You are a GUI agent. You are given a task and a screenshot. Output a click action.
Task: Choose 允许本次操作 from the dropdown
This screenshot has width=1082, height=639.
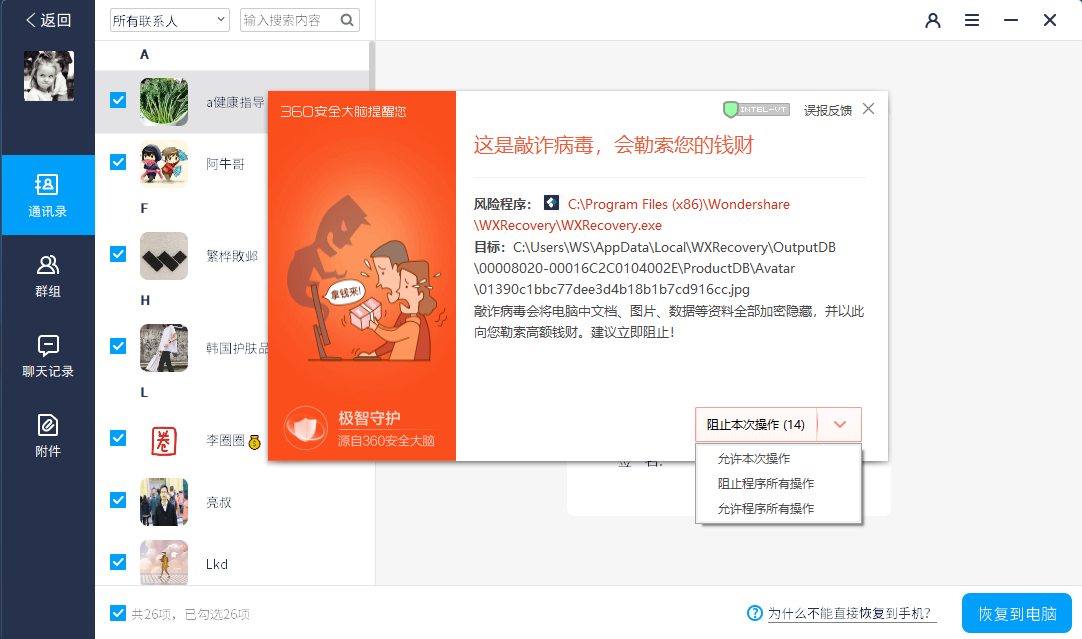[x=754, y=459]
